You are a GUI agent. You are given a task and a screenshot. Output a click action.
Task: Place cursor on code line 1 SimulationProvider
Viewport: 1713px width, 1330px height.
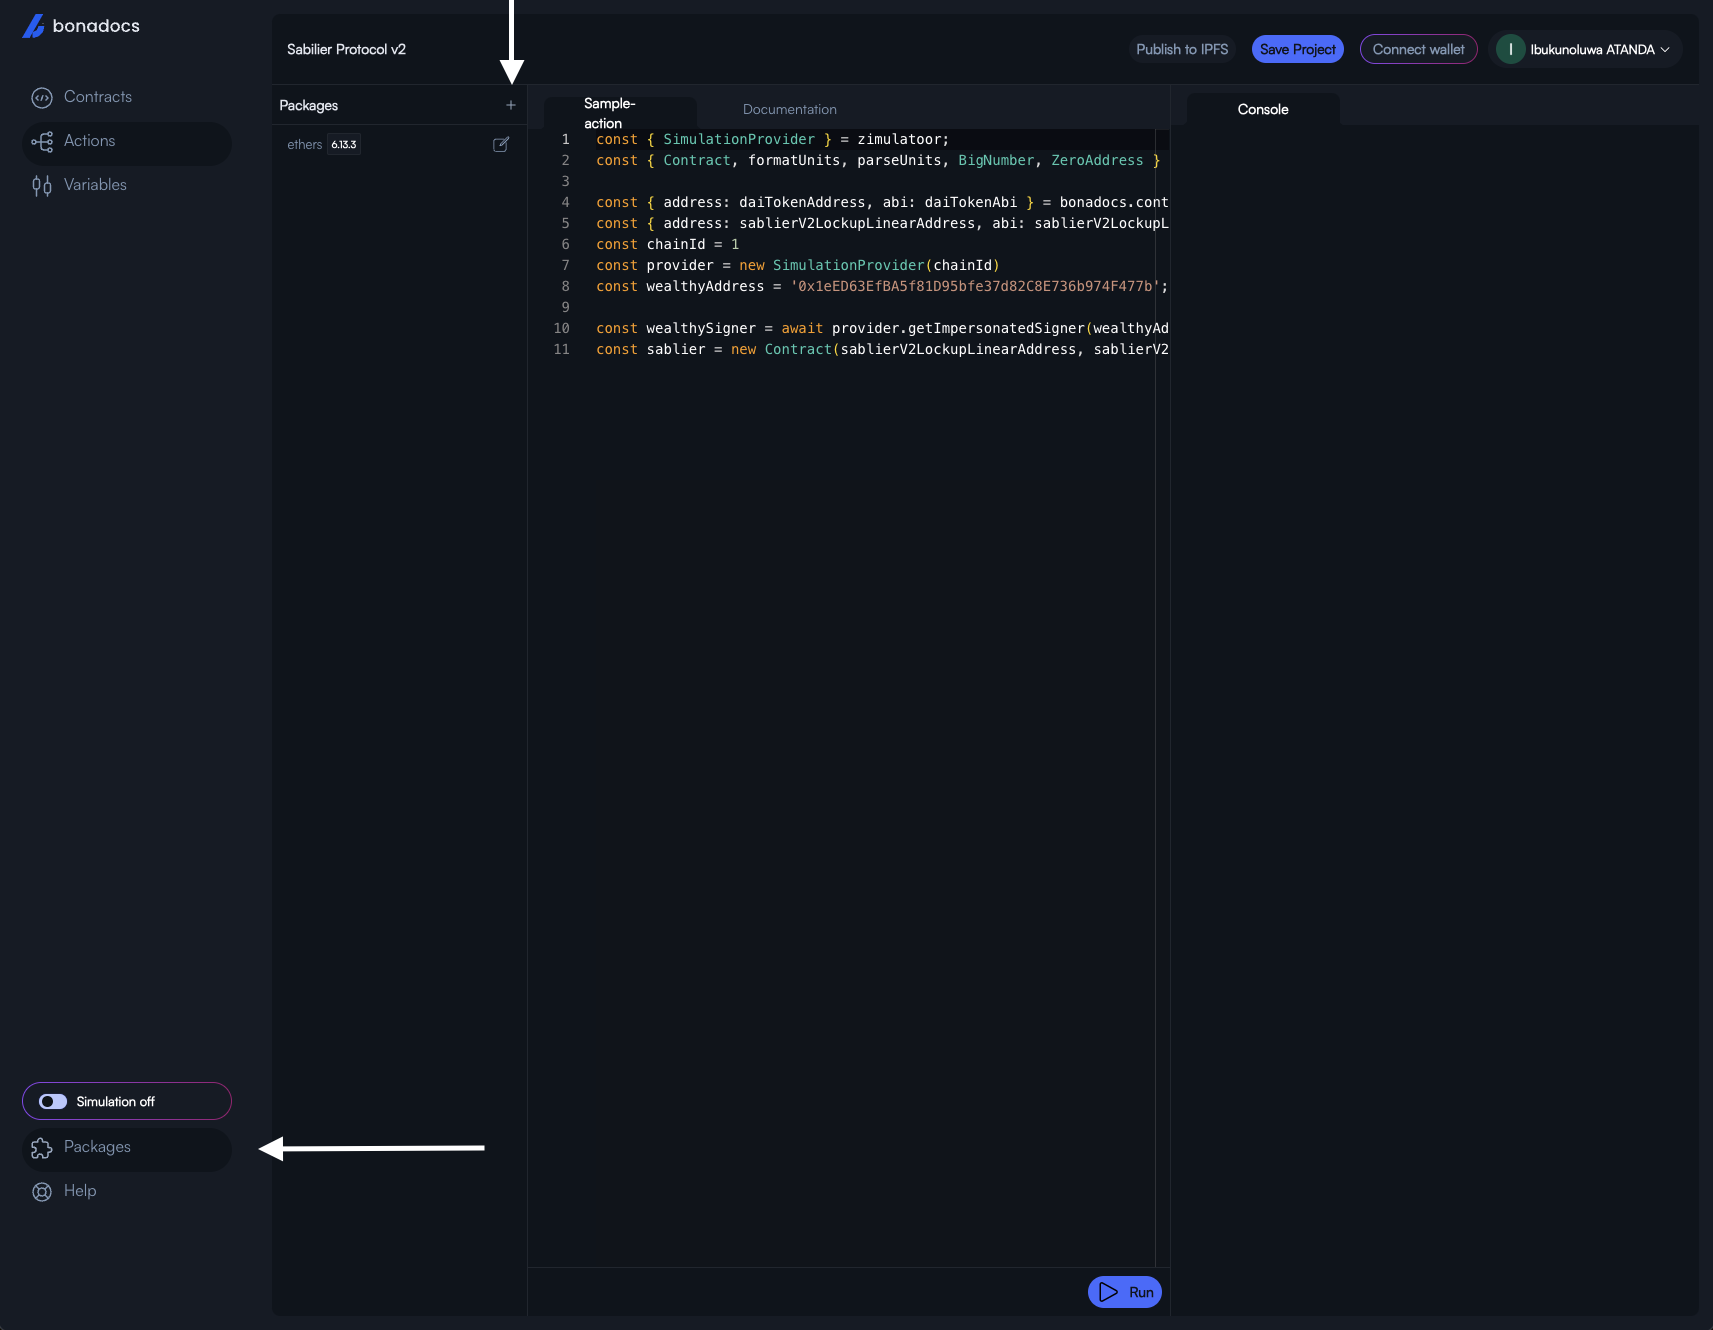[739, 139]
